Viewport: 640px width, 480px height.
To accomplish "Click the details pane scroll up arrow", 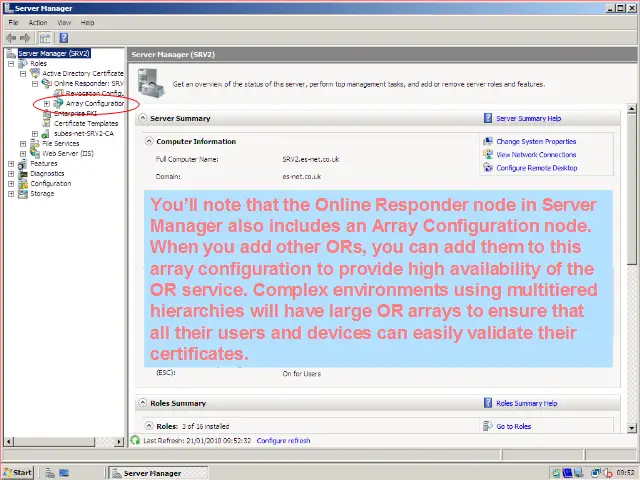I will pyautogui.click(x=631, y=109).
